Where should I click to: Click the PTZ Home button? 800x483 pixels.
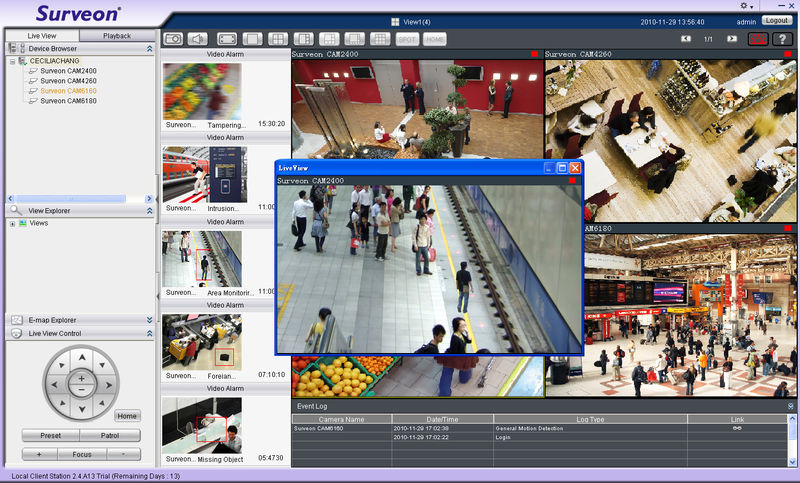pyautogui.click(x=127, y=416)
